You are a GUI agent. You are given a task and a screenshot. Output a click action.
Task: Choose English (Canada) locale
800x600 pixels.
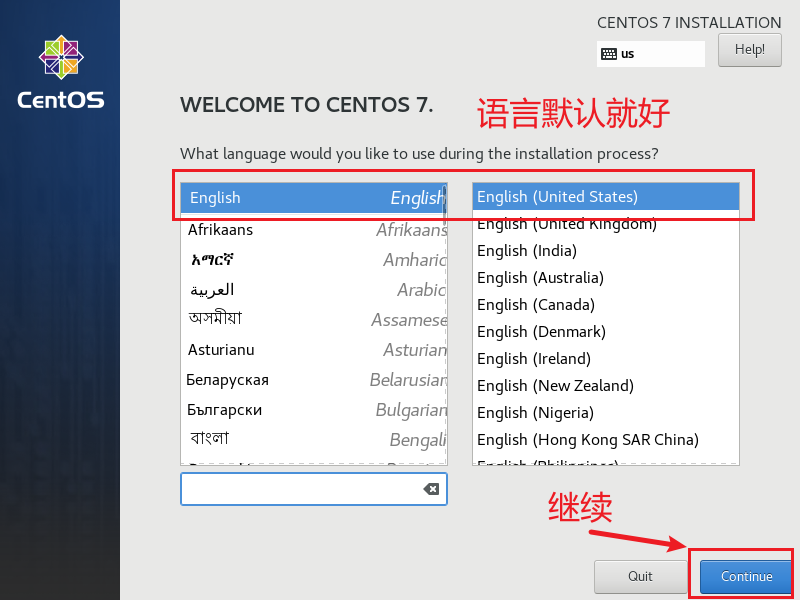pyautogui.click(x=606, y=305)
